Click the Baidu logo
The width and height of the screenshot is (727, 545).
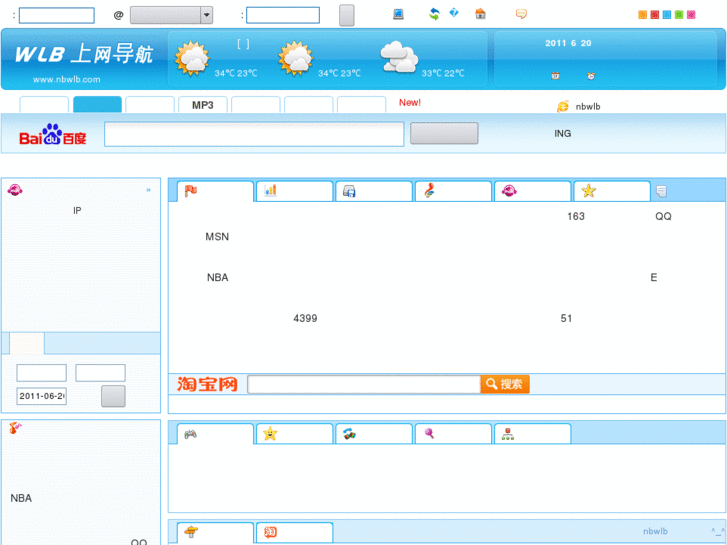(x=53, y=135)
